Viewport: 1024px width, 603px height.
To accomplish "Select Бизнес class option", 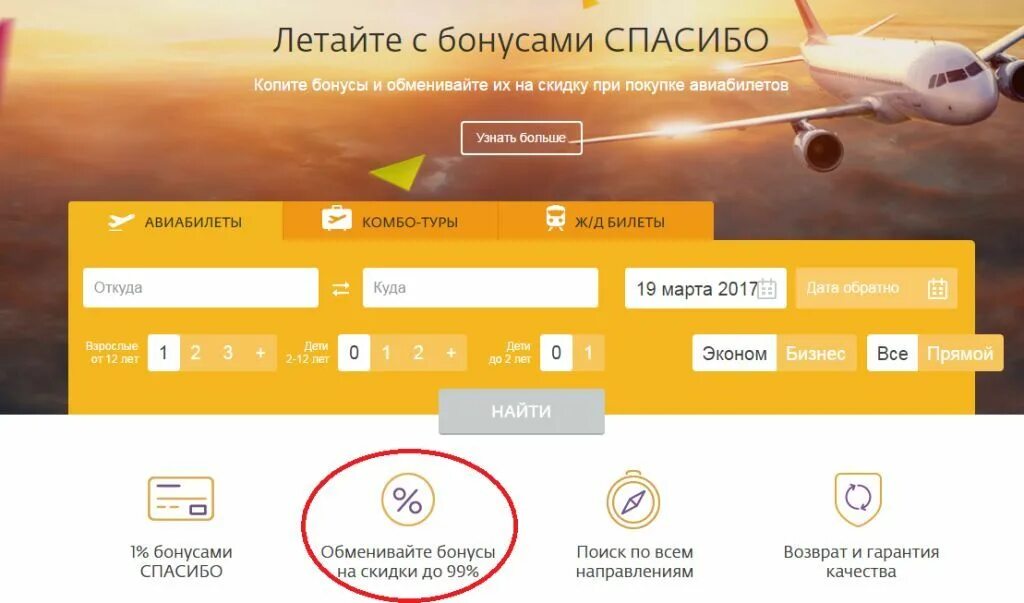I will point(816,353).
